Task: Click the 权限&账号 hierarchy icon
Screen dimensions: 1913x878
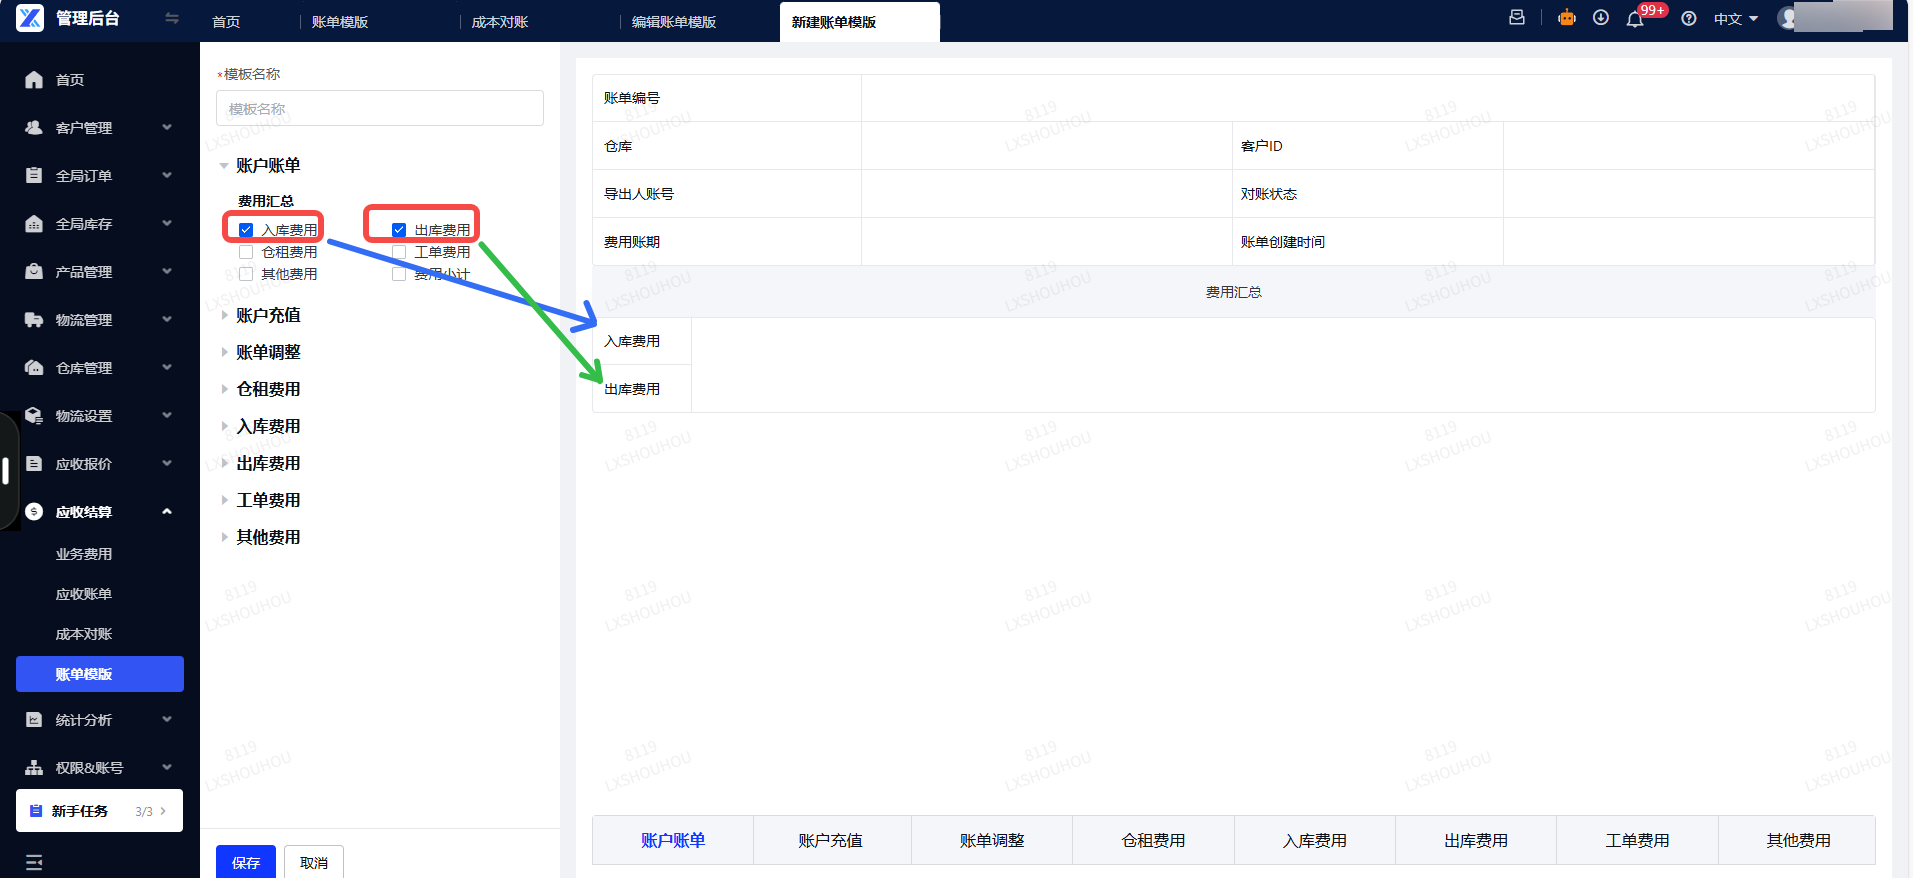Action: click(x=34, y=767)
